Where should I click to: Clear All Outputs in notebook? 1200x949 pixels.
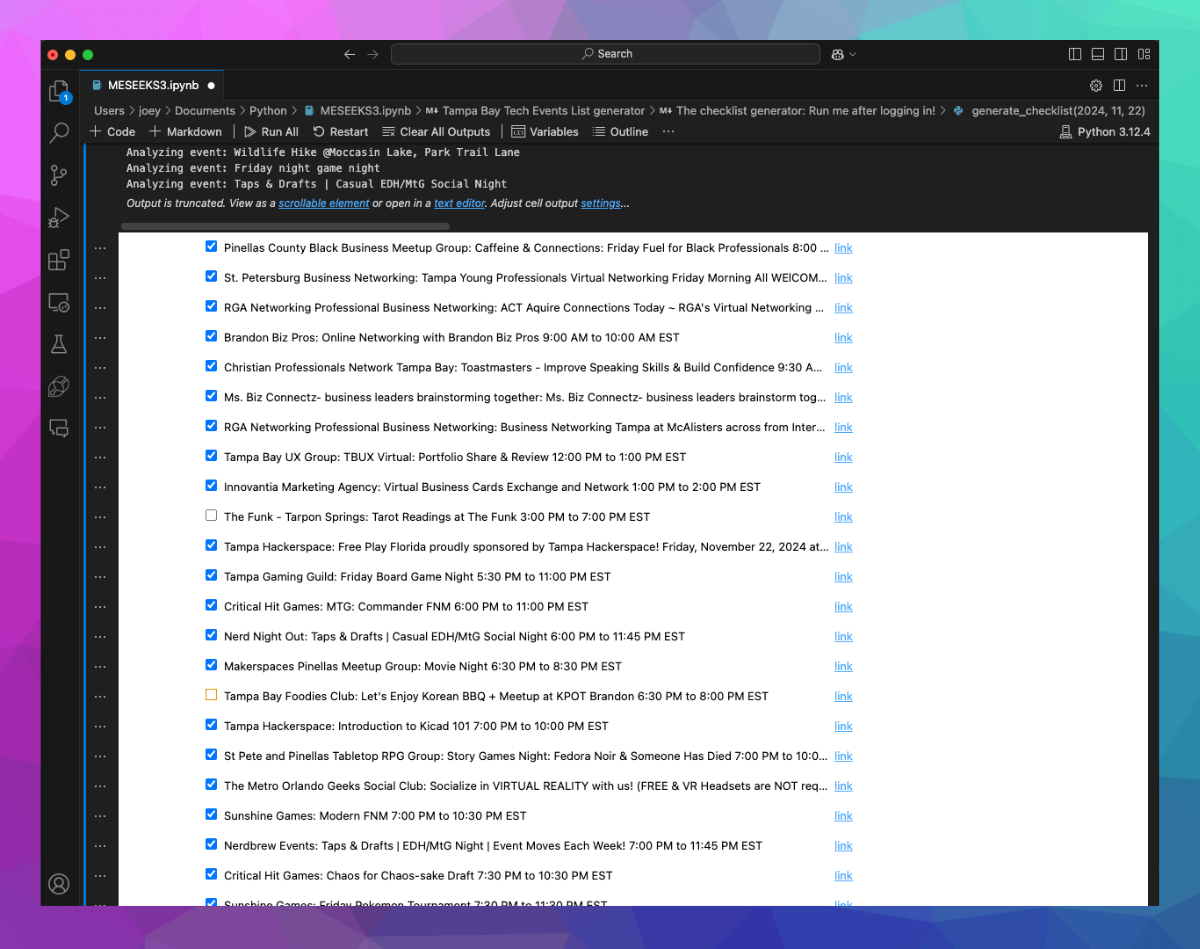pyautogui.click(x=436, y=132)
